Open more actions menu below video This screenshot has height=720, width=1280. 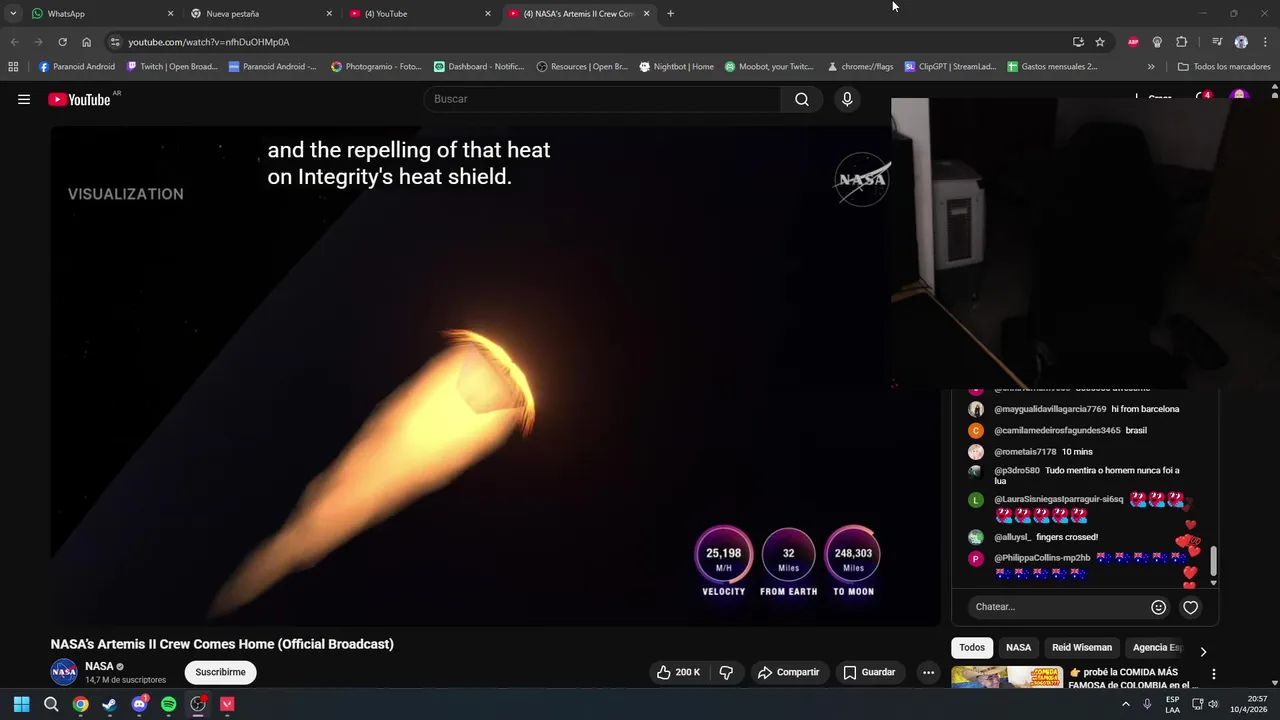(928, 672)
